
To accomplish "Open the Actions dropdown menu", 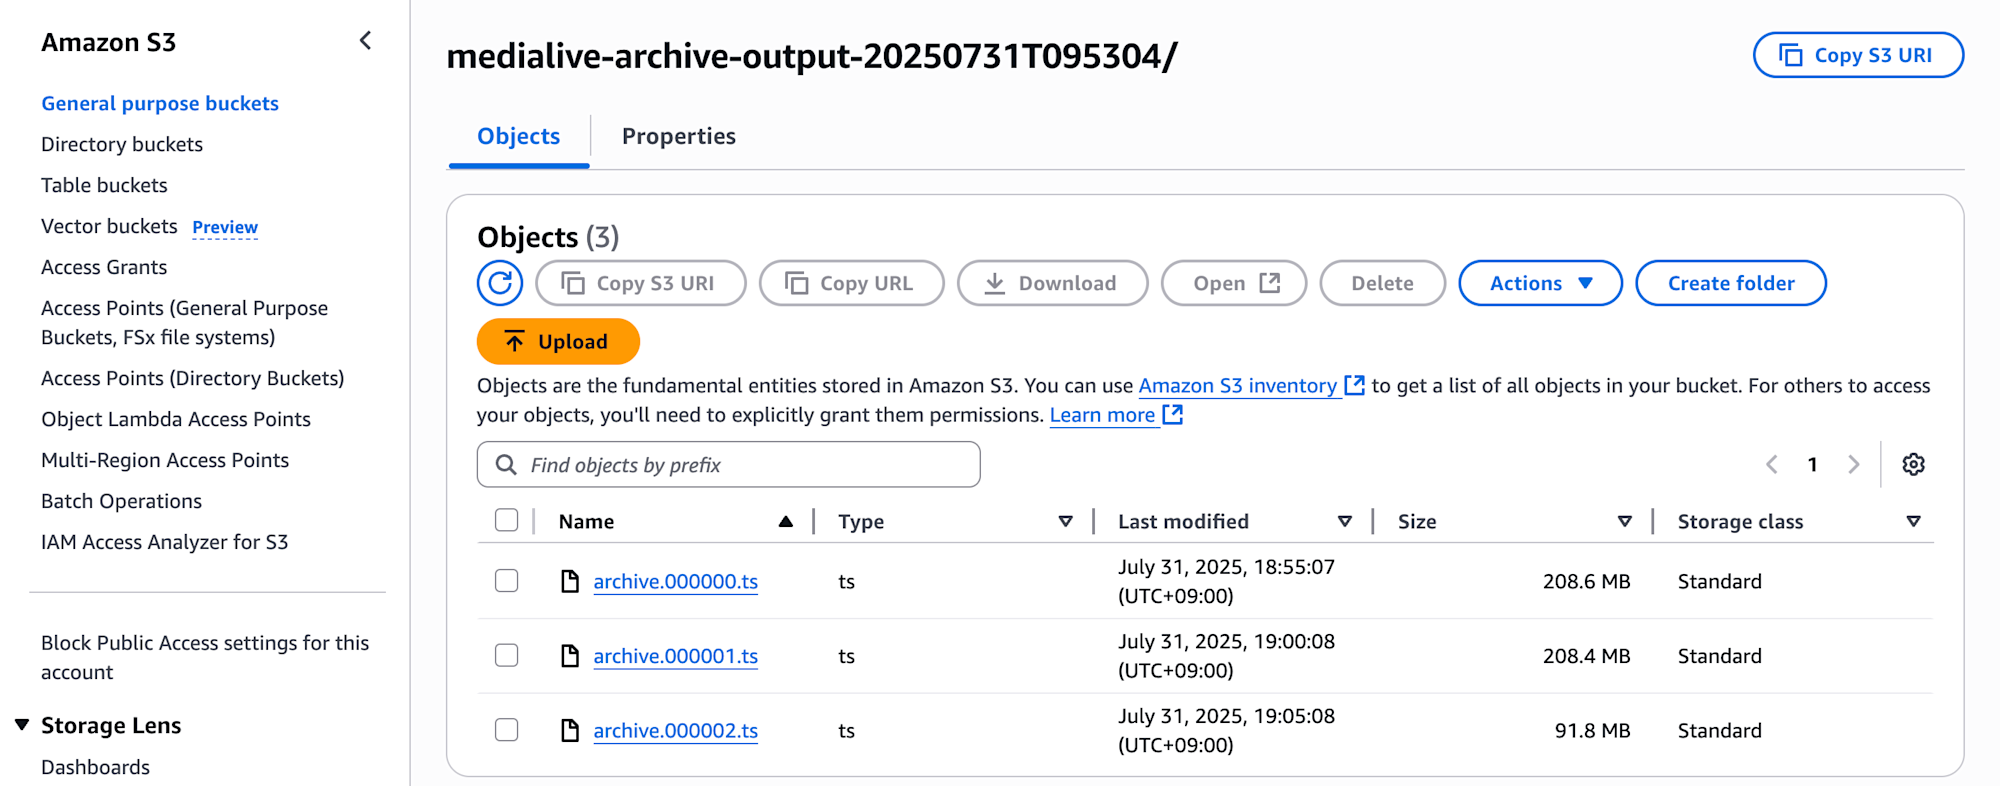I will [x=1540, y=283].
